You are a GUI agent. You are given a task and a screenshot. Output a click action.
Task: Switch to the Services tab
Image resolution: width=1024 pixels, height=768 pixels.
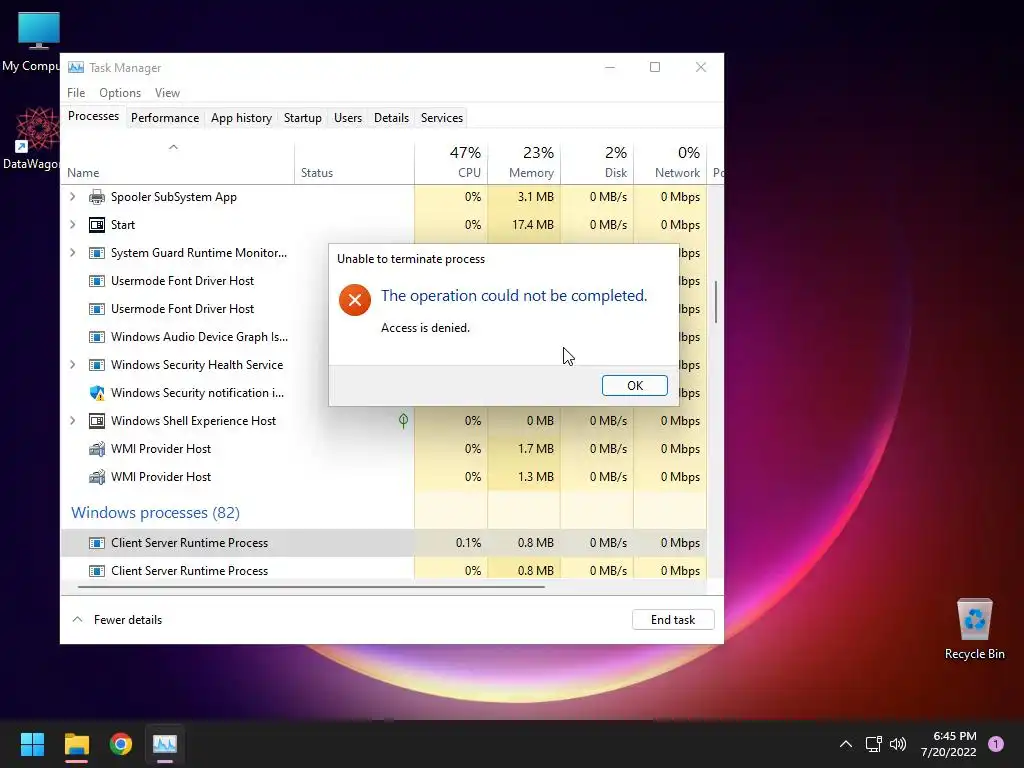[x=441, y=118]
